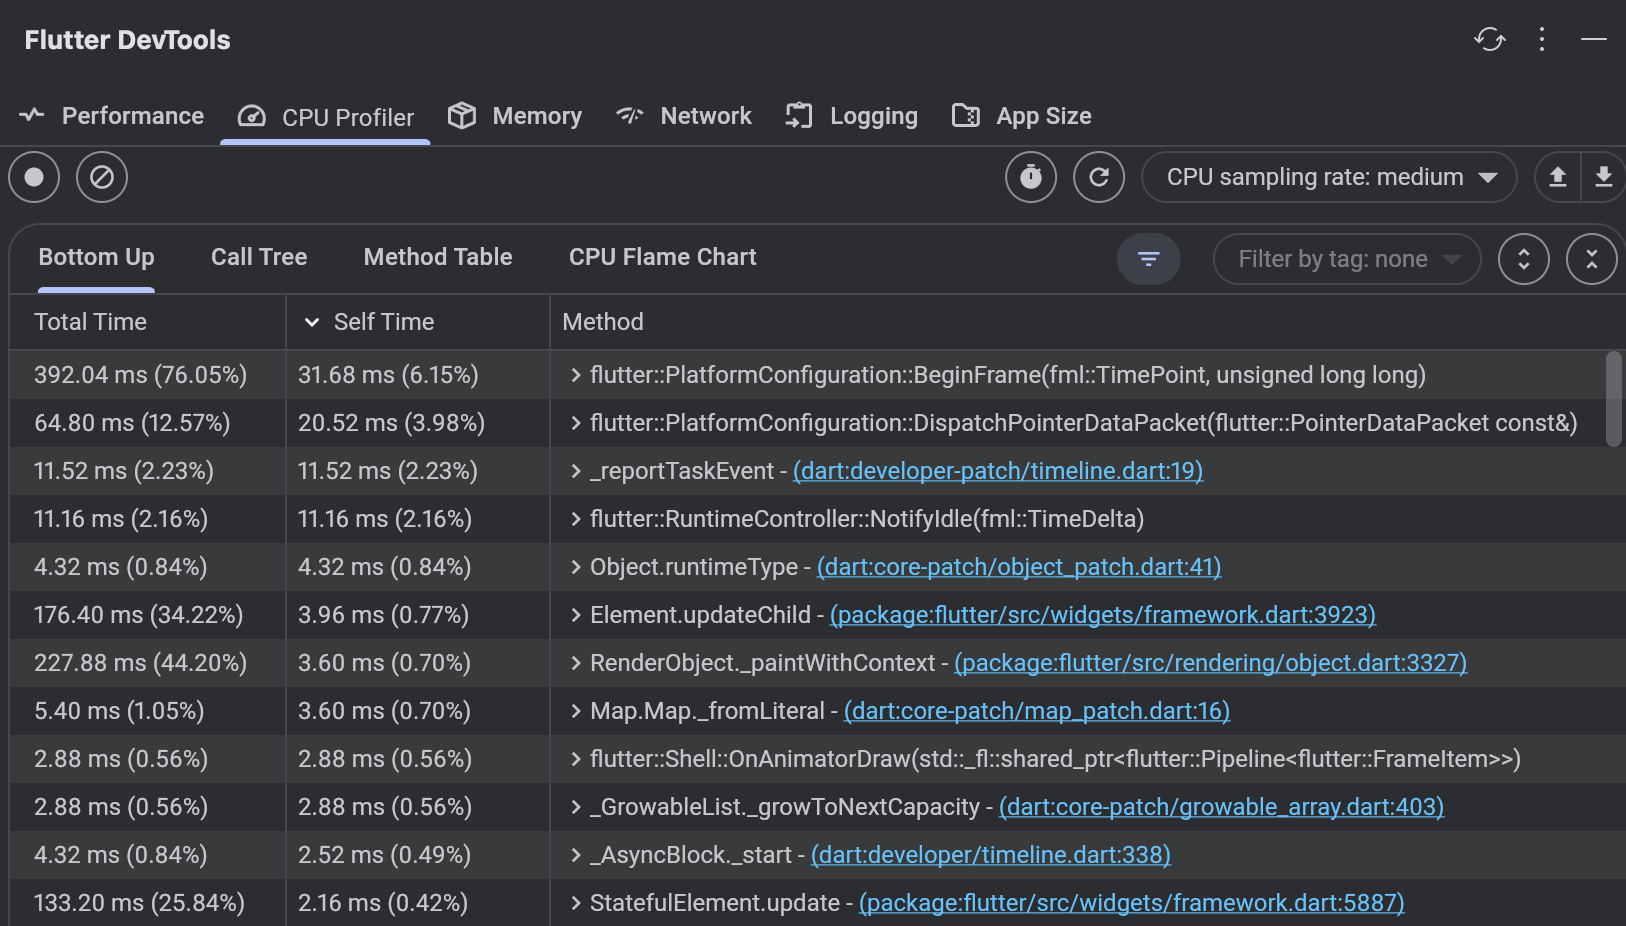1626x926 pixels.
Task: Open the timeline.dart:19 source link
Action: (997, 471)
